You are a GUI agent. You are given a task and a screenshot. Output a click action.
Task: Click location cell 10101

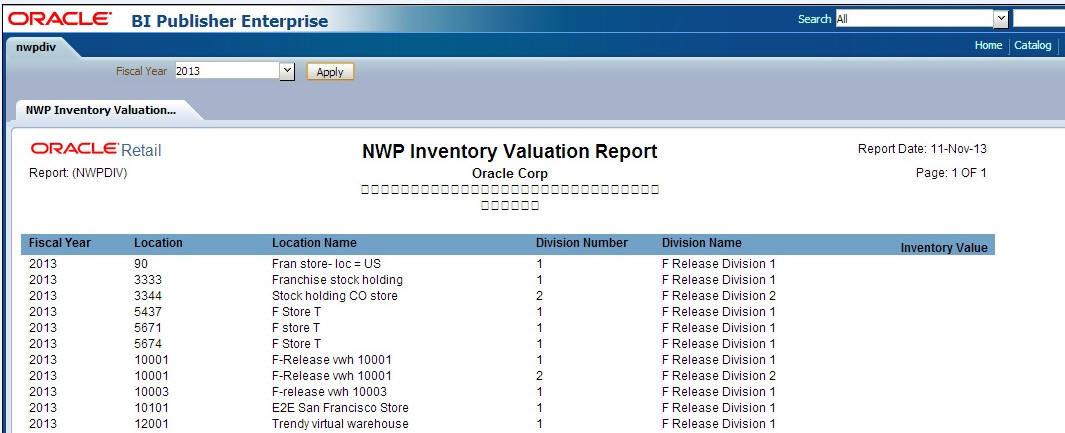(x=151, y=408)
